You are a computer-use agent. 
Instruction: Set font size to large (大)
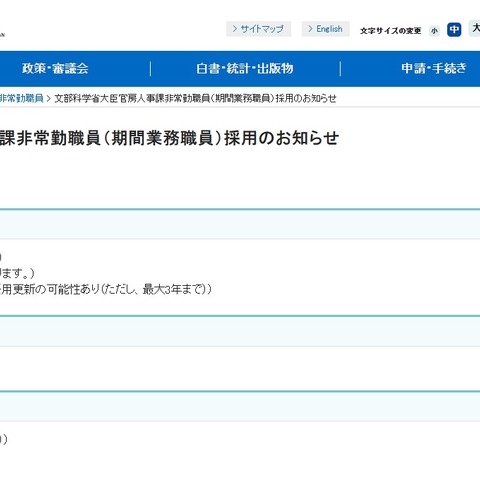pyautogui.click(x=475, y=28)
